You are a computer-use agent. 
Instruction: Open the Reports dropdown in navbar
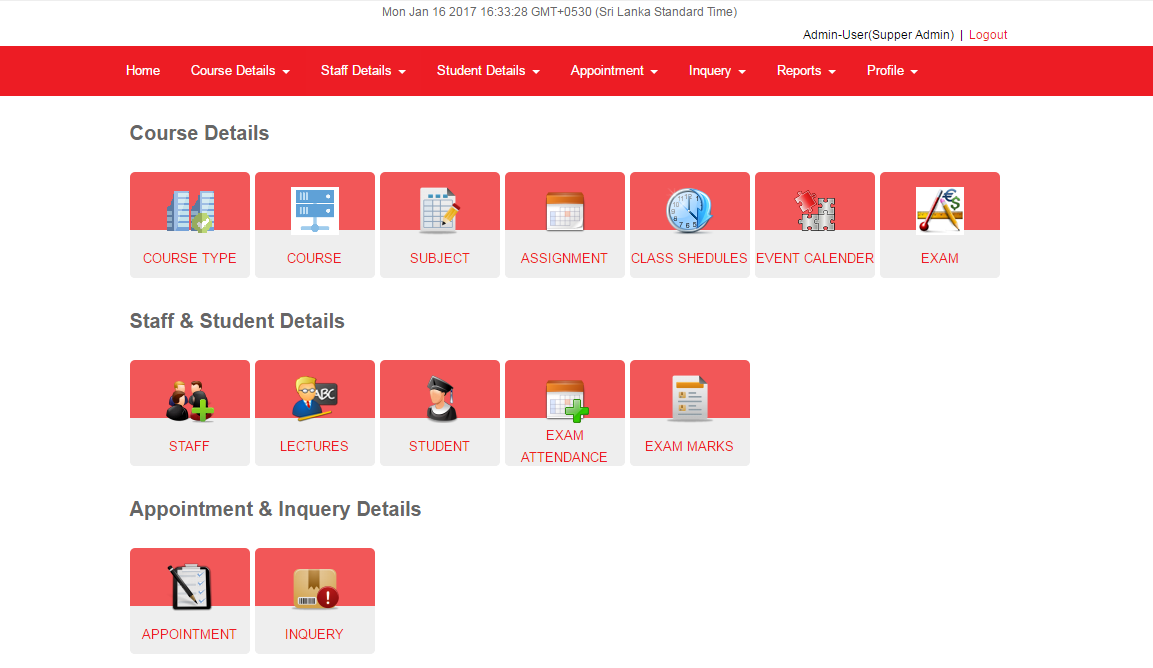pyautogui.click(x=806, y=71)
